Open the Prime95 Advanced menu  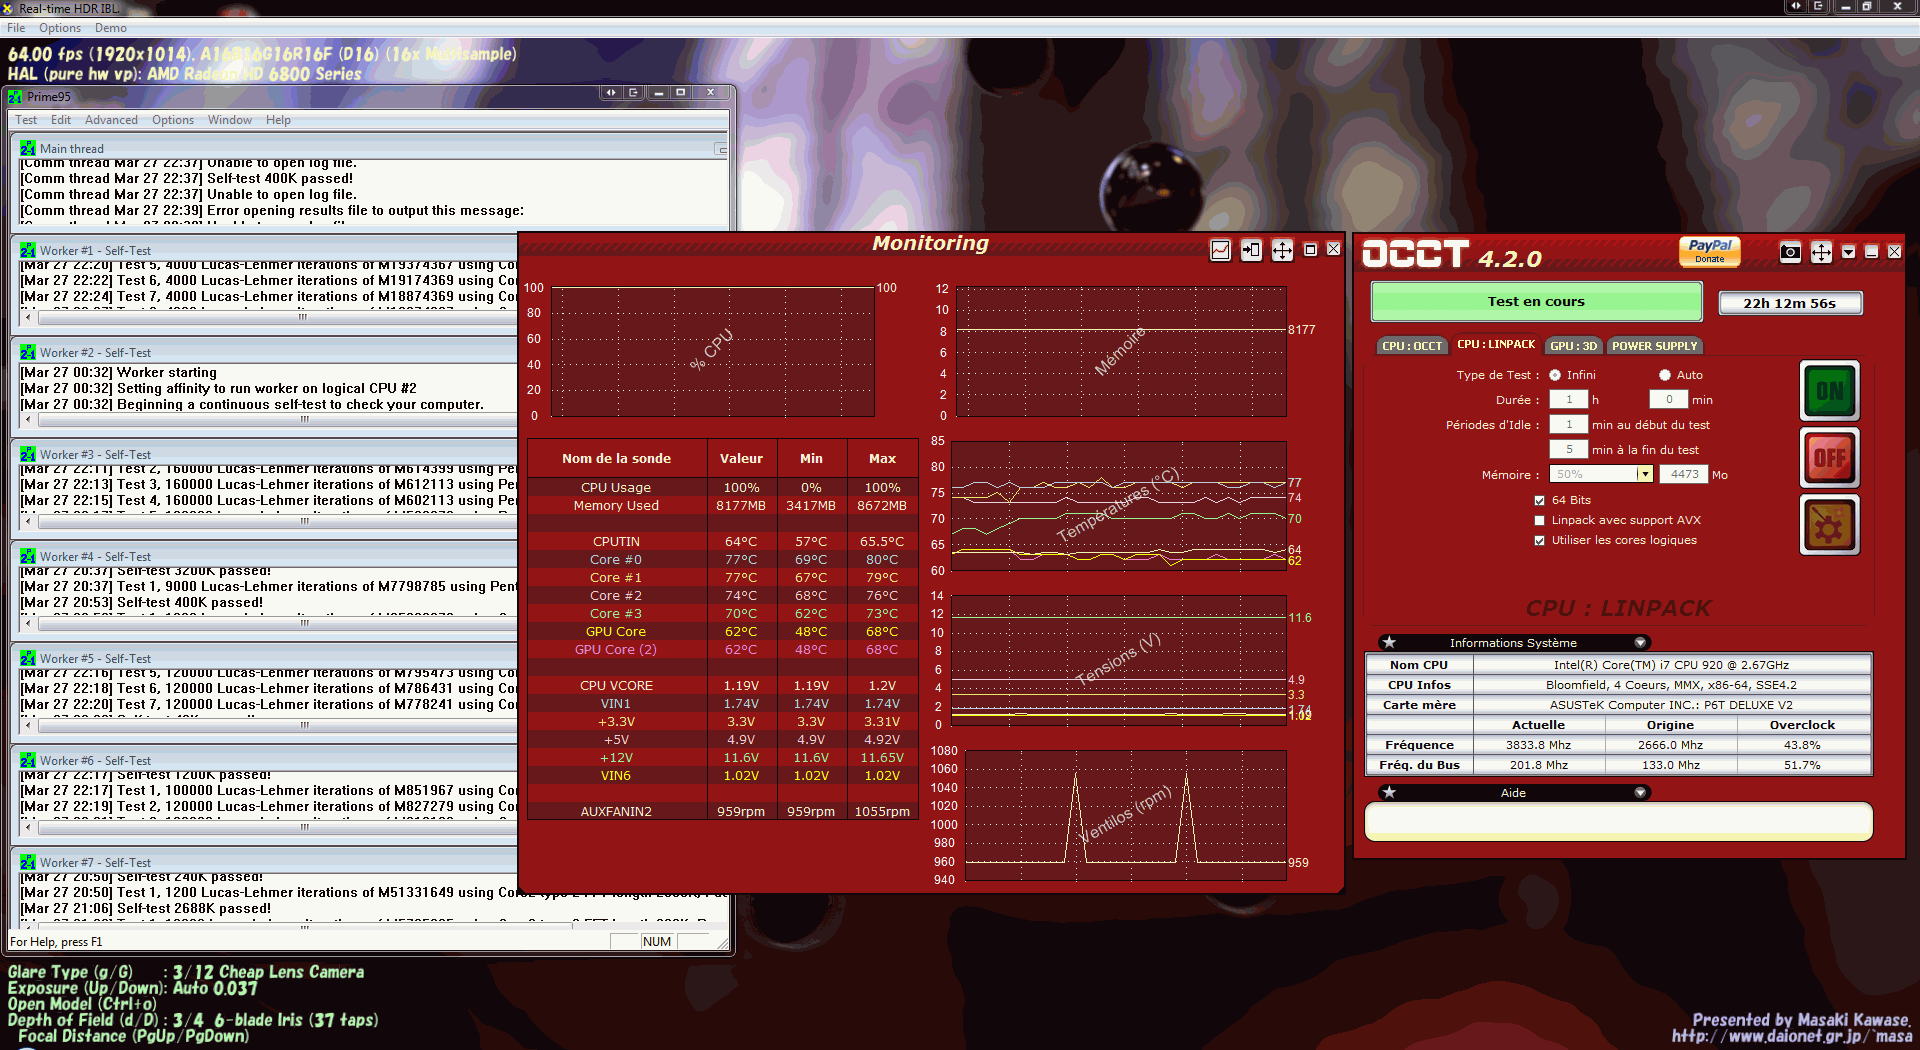[111, 120]
